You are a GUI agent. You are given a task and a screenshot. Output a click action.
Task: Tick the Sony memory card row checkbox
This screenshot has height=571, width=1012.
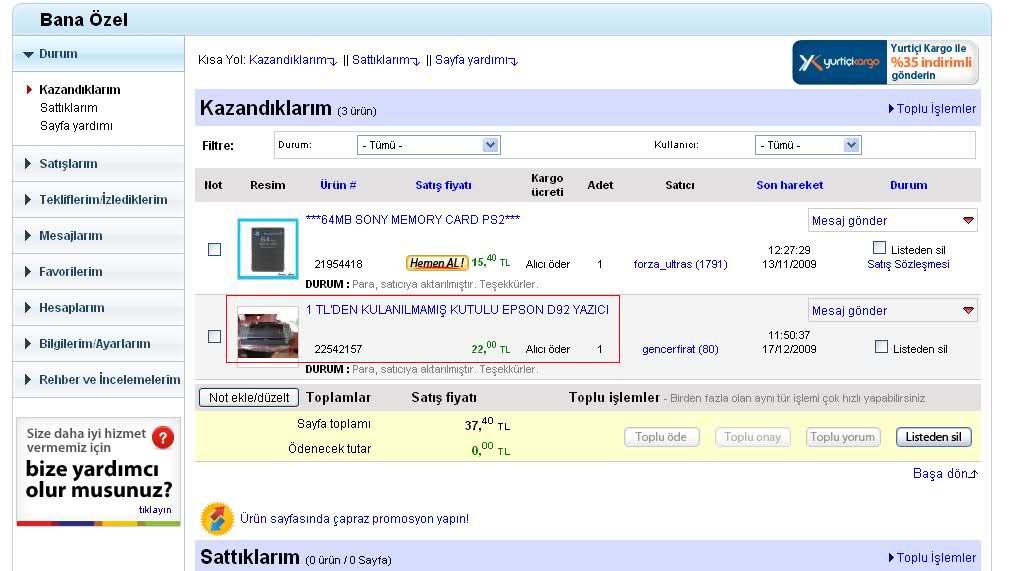[214, 250]
